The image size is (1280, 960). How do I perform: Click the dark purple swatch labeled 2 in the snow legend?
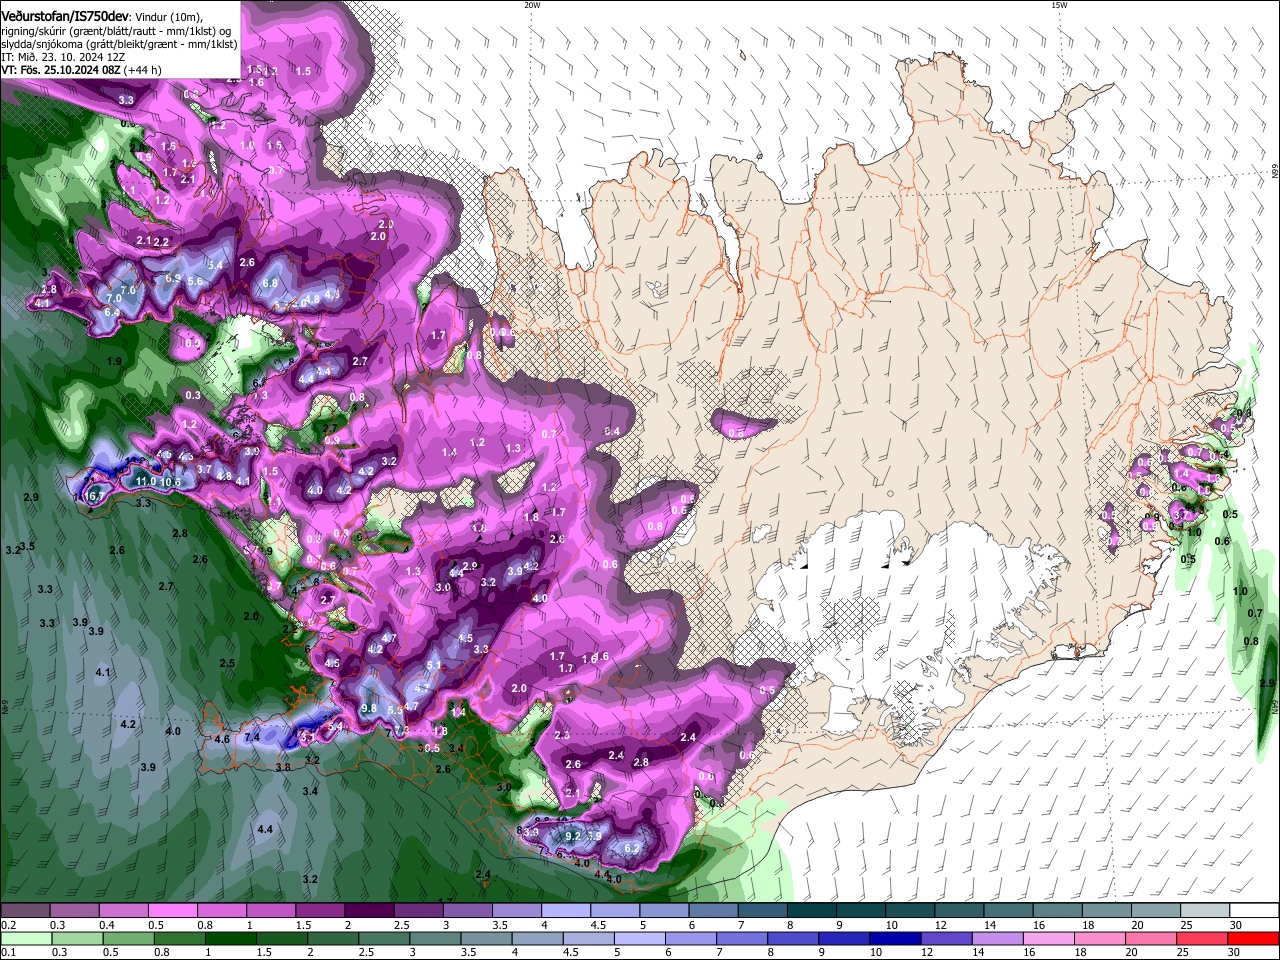pos(369,910)
